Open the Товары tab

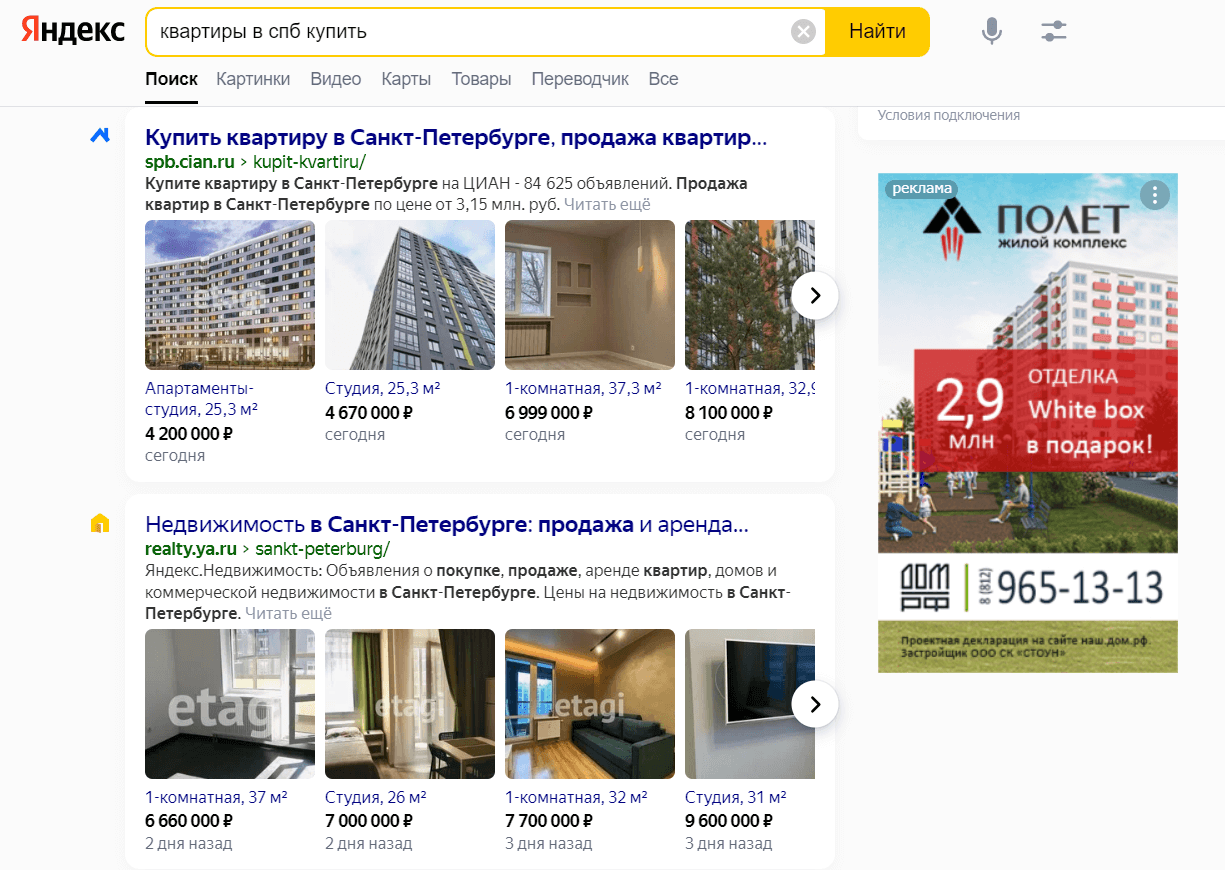coord(481,79)
